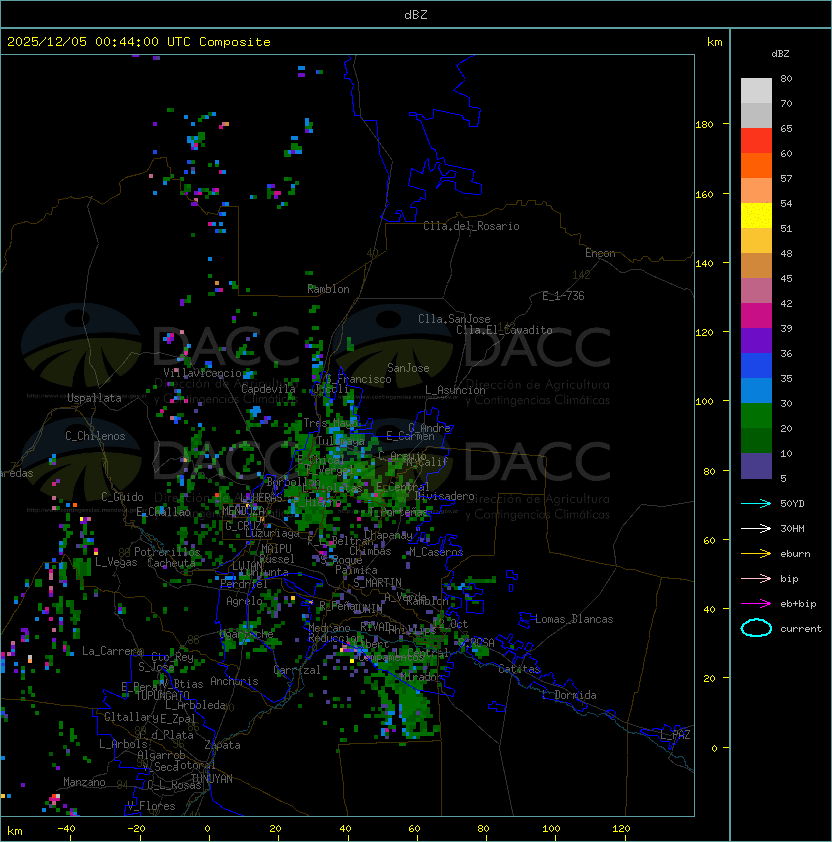Click the 'L_Asuncion' map label
This screenshot has width=832, height=842.
(x=455, y=390)
